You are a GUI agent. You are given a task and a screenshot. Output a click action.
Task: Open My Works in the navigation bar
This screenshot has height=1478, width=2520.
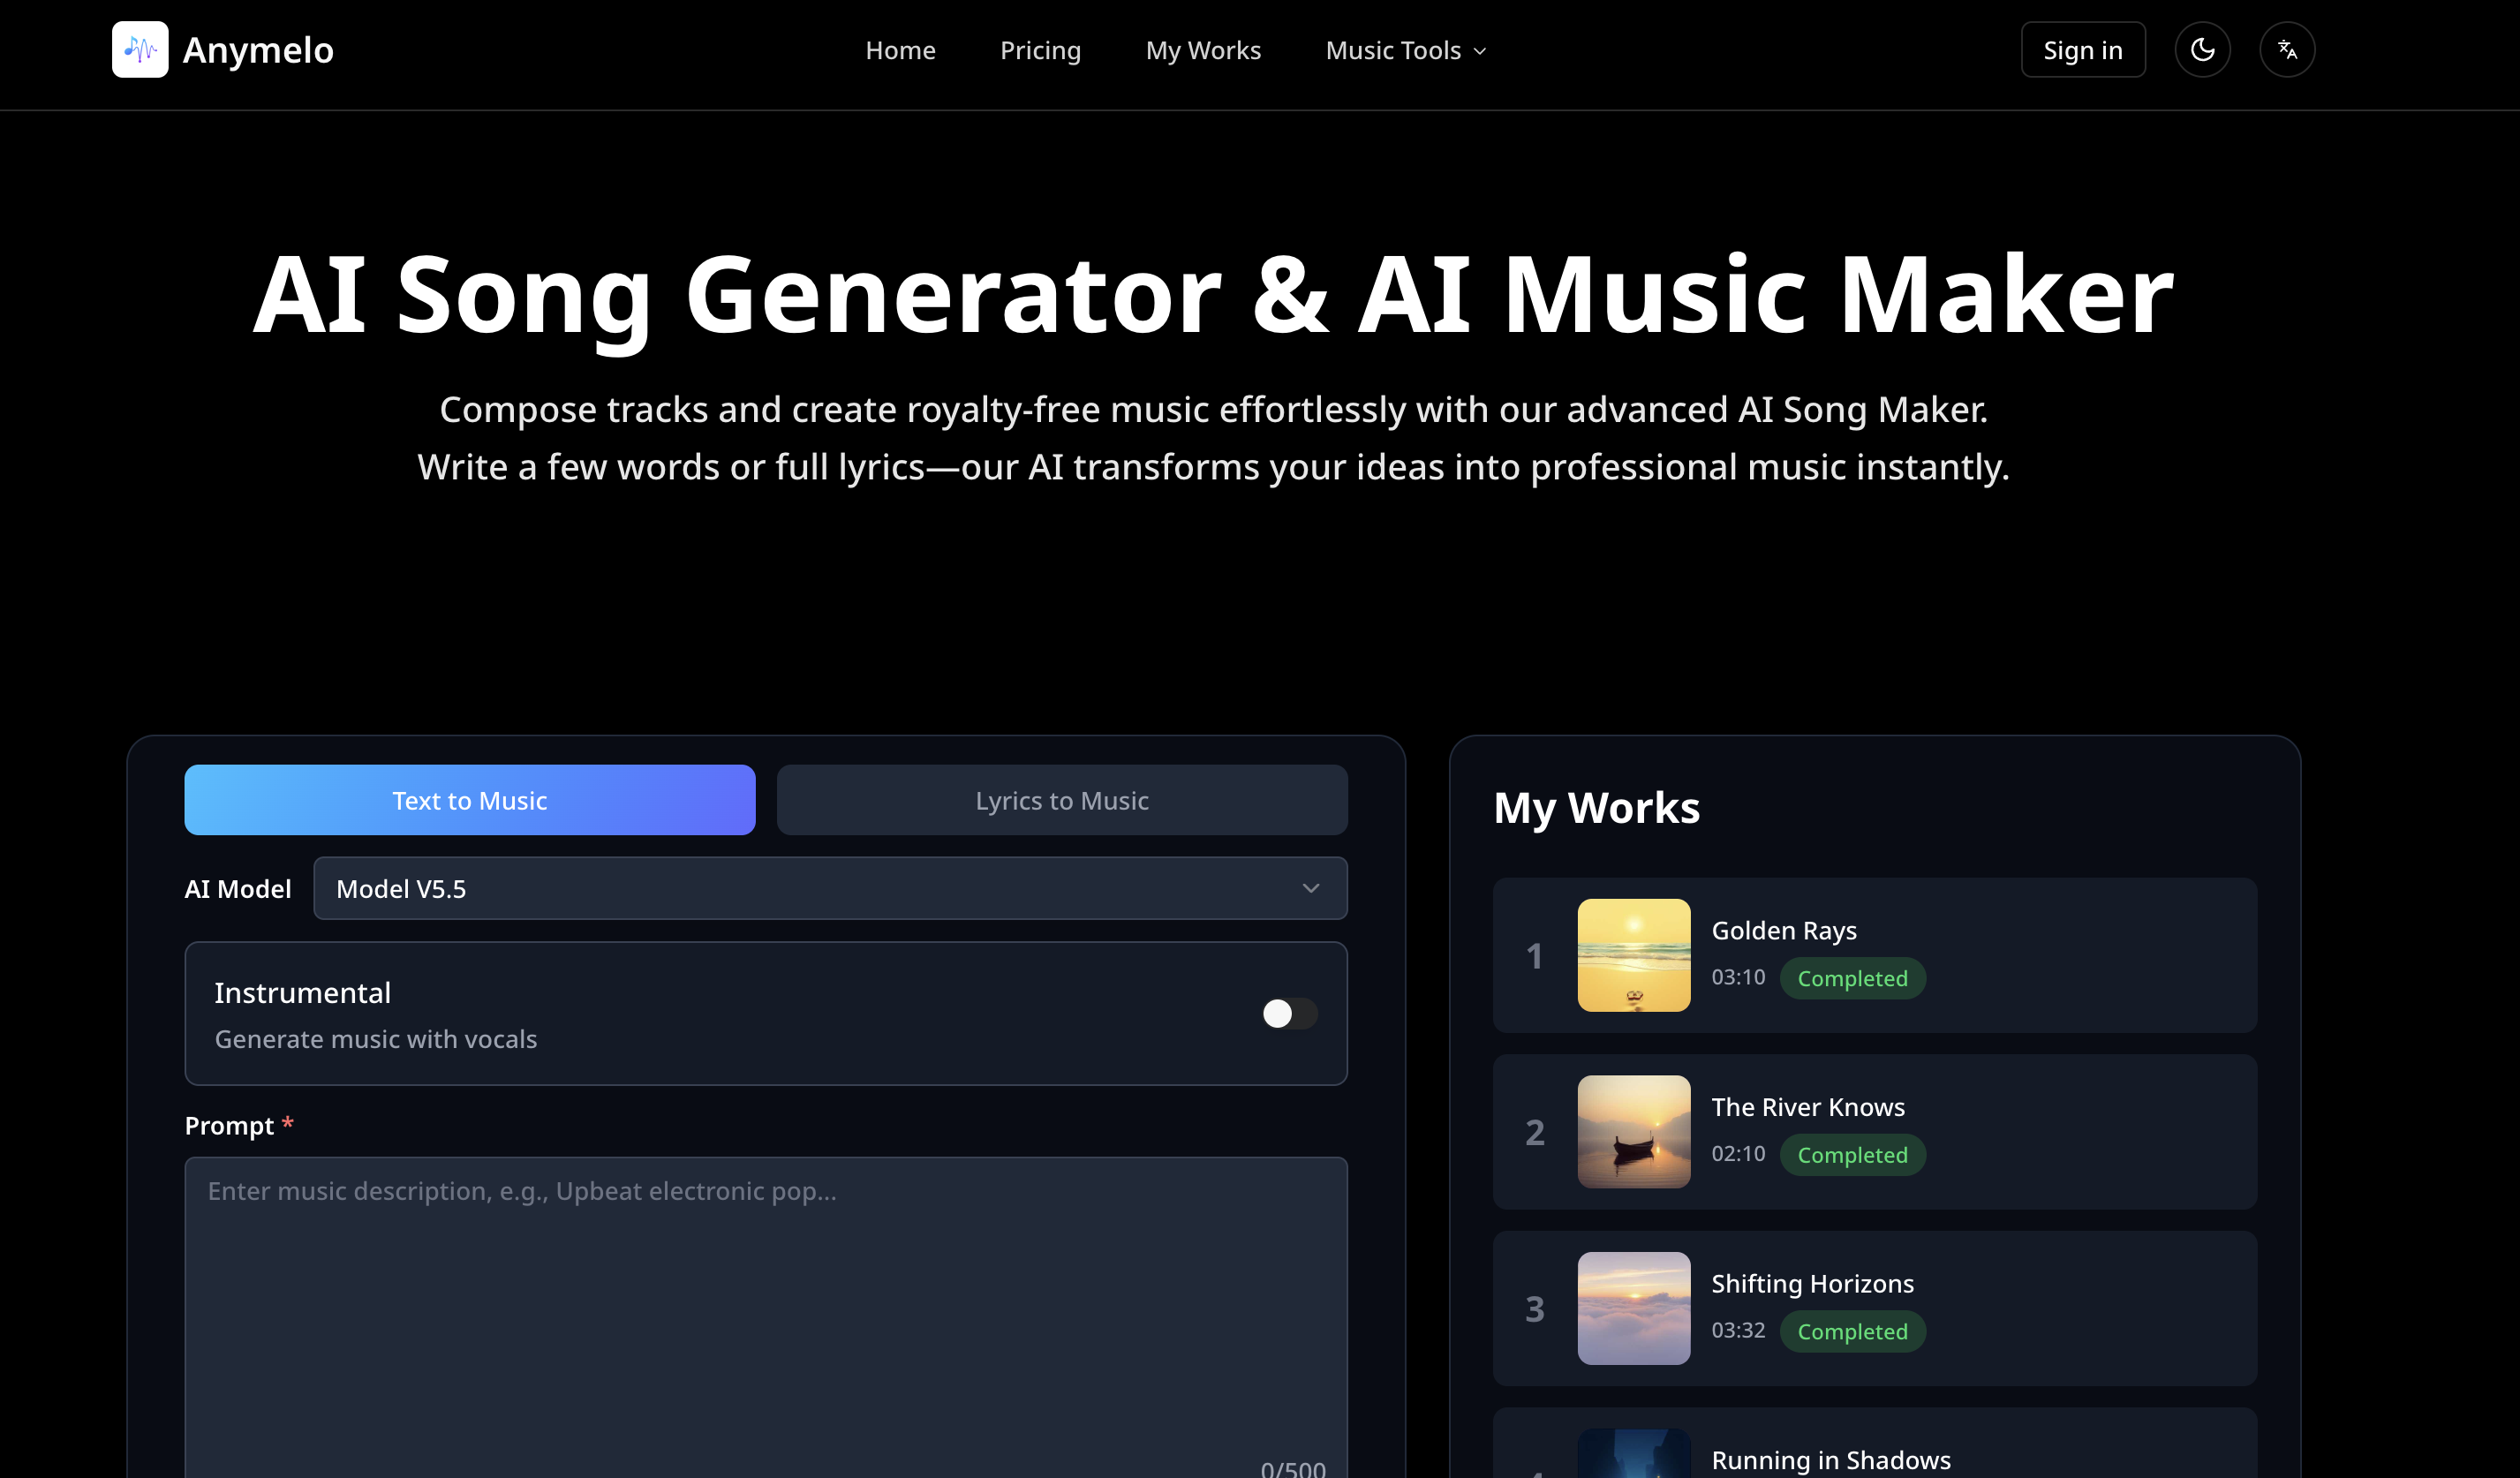point(1203,50)
